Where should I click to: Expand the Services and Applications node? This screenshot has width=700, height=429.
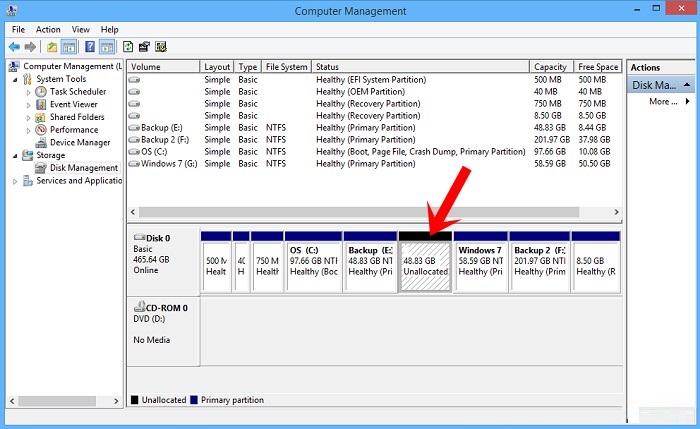(15, 181)
